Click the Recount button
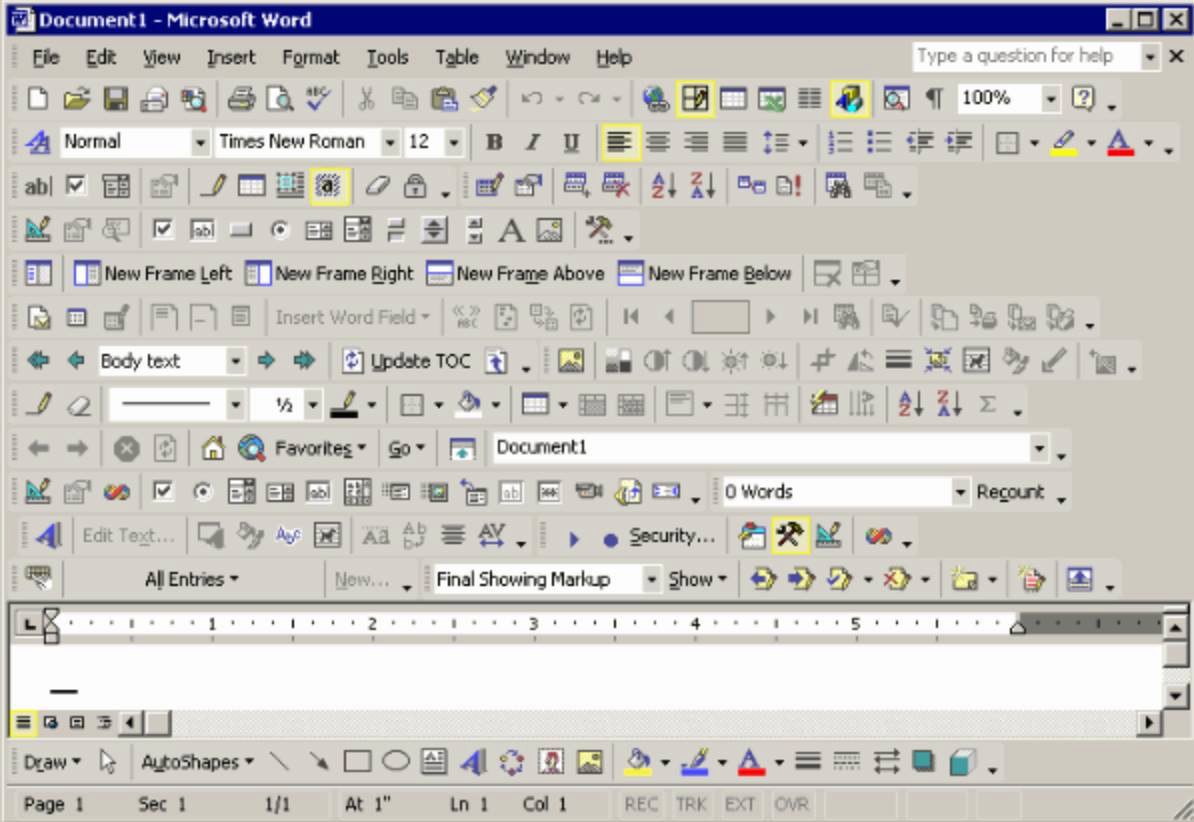The width and height of the screenshot is (1194, 822). 1010,491
